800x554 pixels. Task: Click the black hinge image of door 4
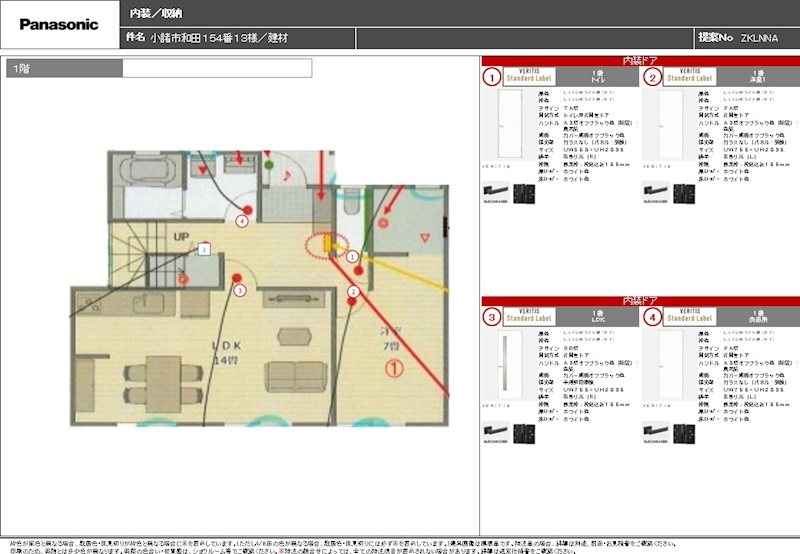coord(684,434)
